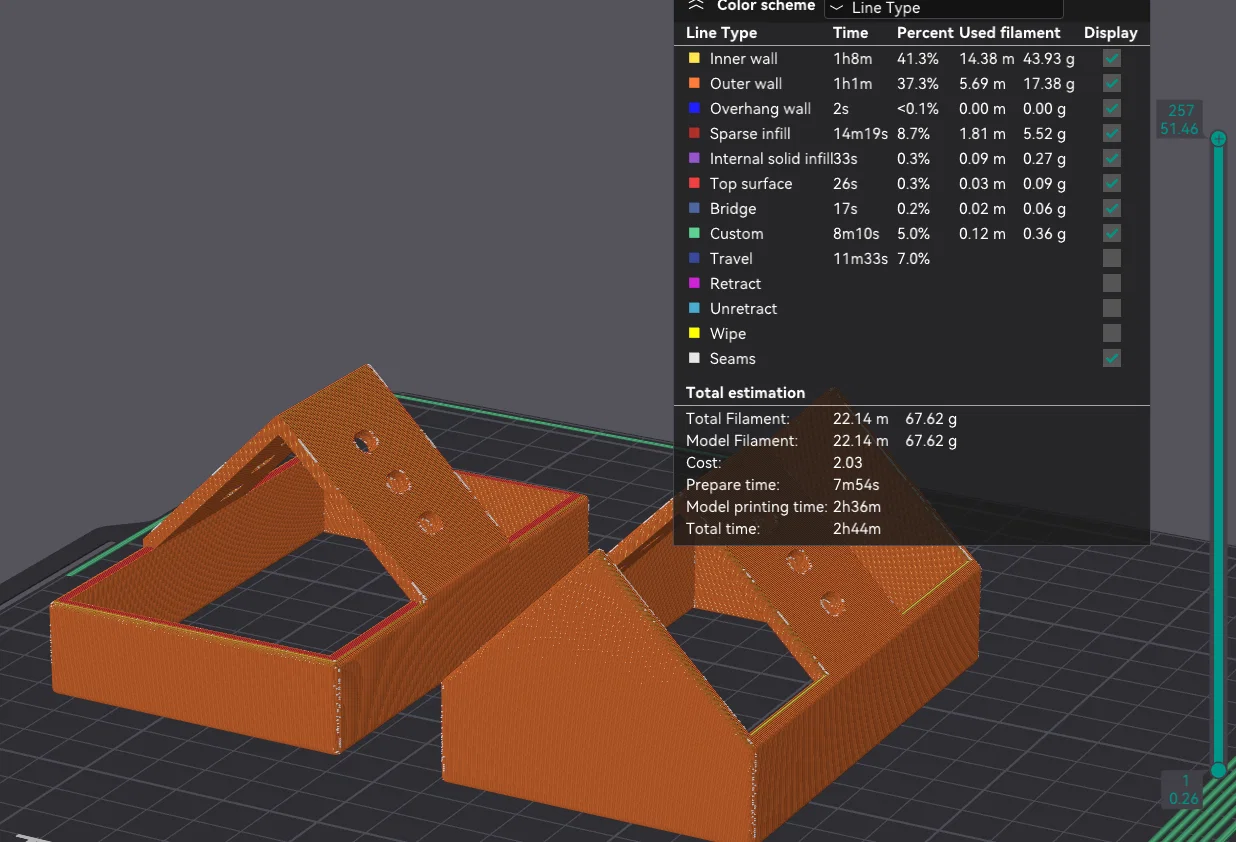This screenshot has height=842, width=1236.
Task: Toggle Outer wall display checkbox
Action: point(1111,83)
